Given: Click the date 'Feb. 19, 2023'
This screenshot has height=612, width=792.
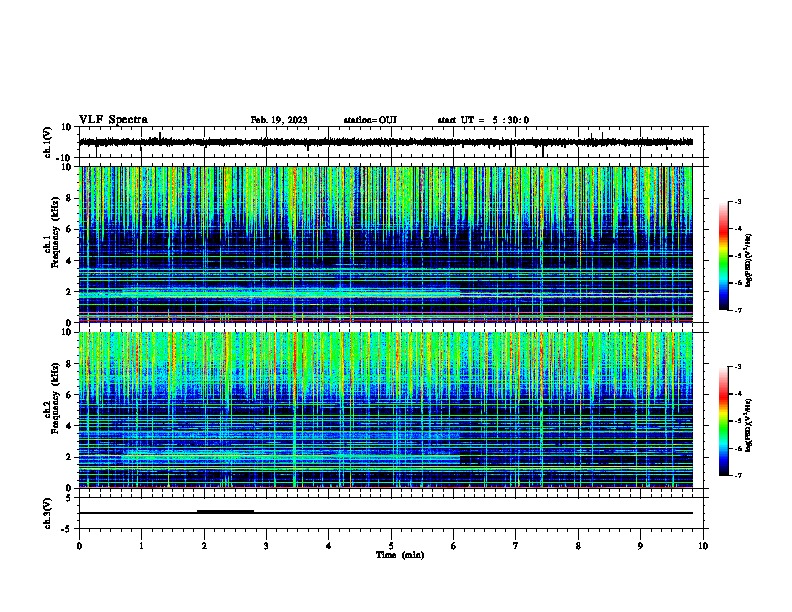Looking at the screenshot, I should tap(279, 120).
